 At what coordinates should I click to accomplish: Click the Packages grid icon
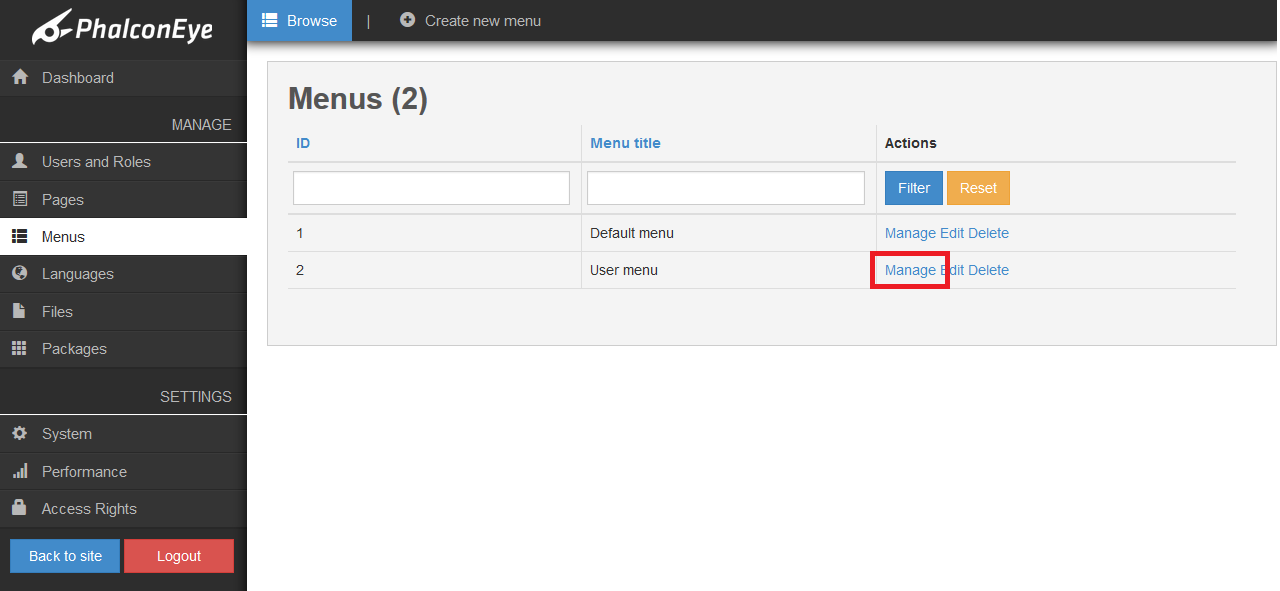click(19, 348)
